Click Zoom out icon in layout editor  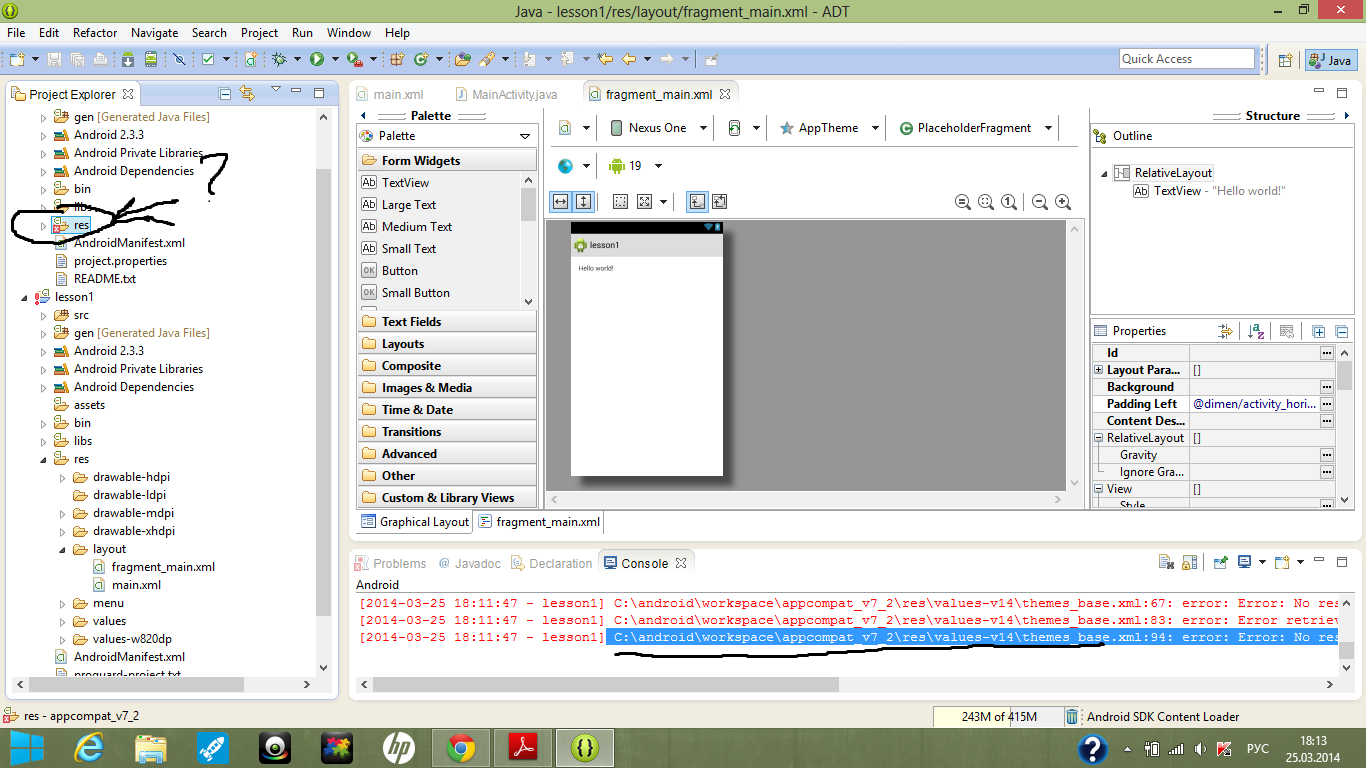click(x=1040, y=202)
